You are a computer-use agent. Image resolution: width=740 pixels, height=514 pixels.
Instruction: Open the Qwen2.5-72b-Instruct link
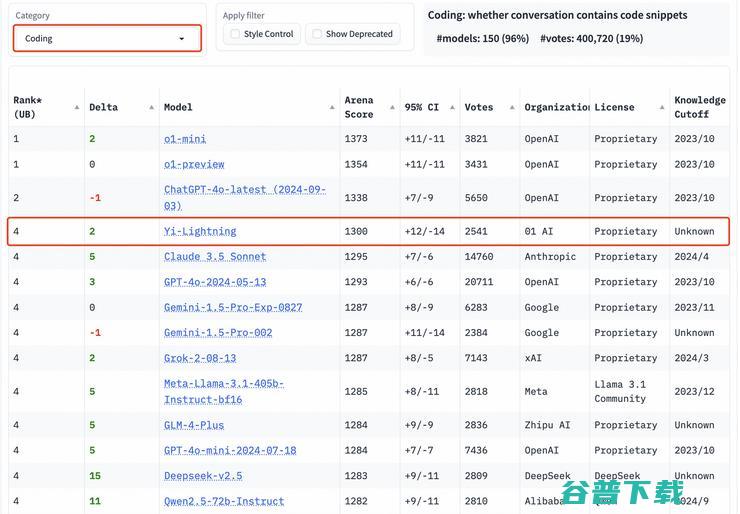pyautogui.click(x=224, y=501)
